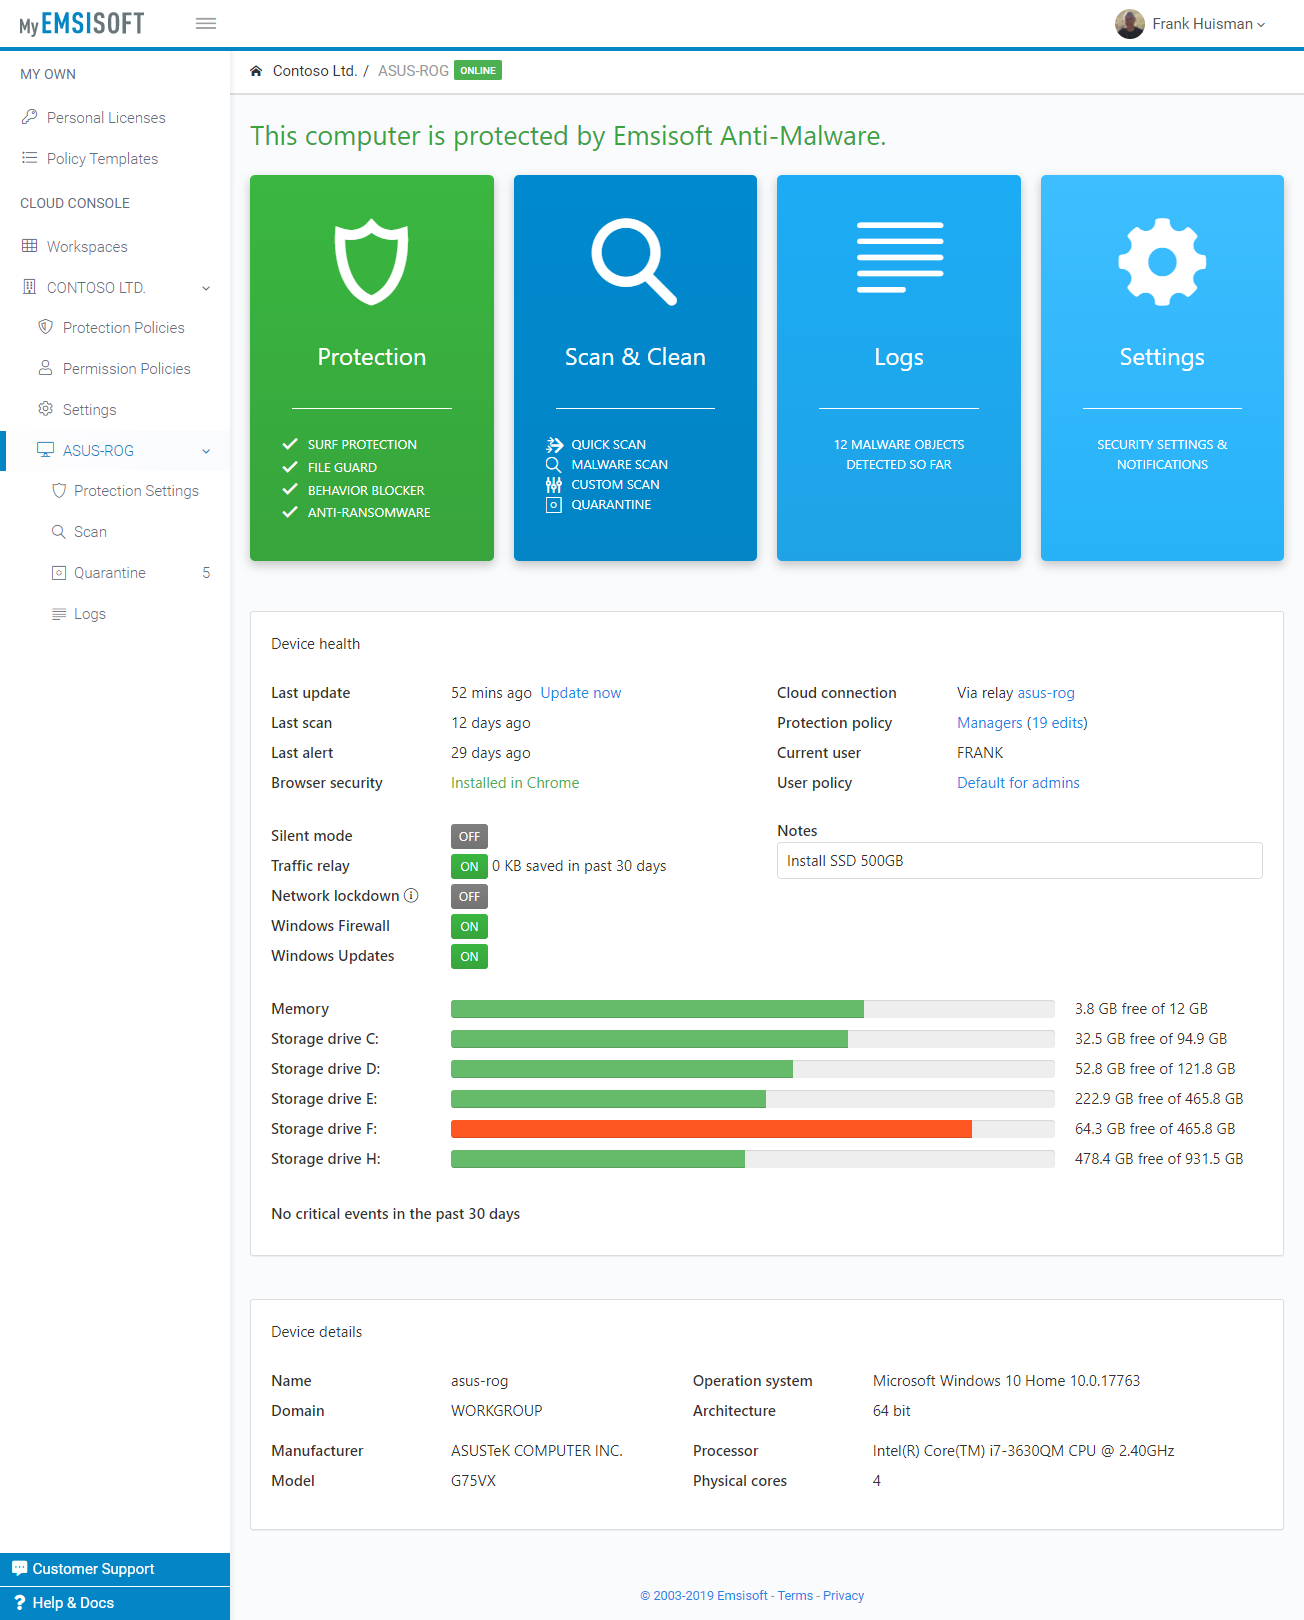Click the Memory usage bar
1304x1620 pixels.
coord(752,1009)
